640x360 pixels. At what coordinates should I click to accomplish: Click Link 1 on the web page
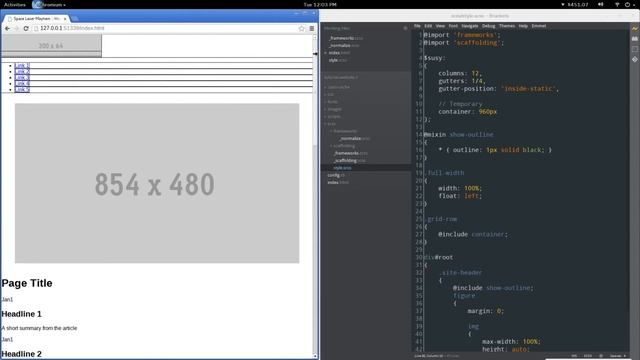click(x=22, y=65)
